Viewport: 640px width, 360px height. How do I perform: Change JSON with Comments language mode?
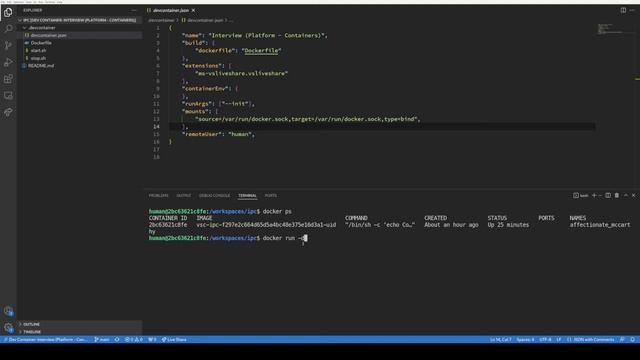(x=591, y=340)
